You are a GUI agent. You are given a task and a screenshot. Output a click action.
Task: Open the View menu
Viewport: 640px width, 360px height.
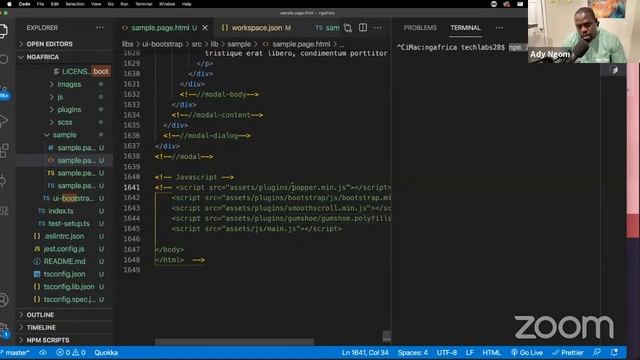coord(96,4)
